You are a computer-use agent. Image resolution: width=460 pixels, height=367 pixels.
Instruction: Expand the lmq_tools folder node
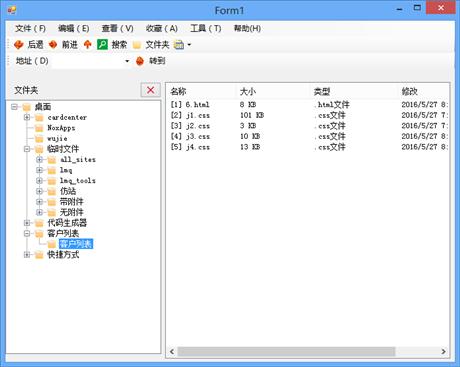[39, 181]
